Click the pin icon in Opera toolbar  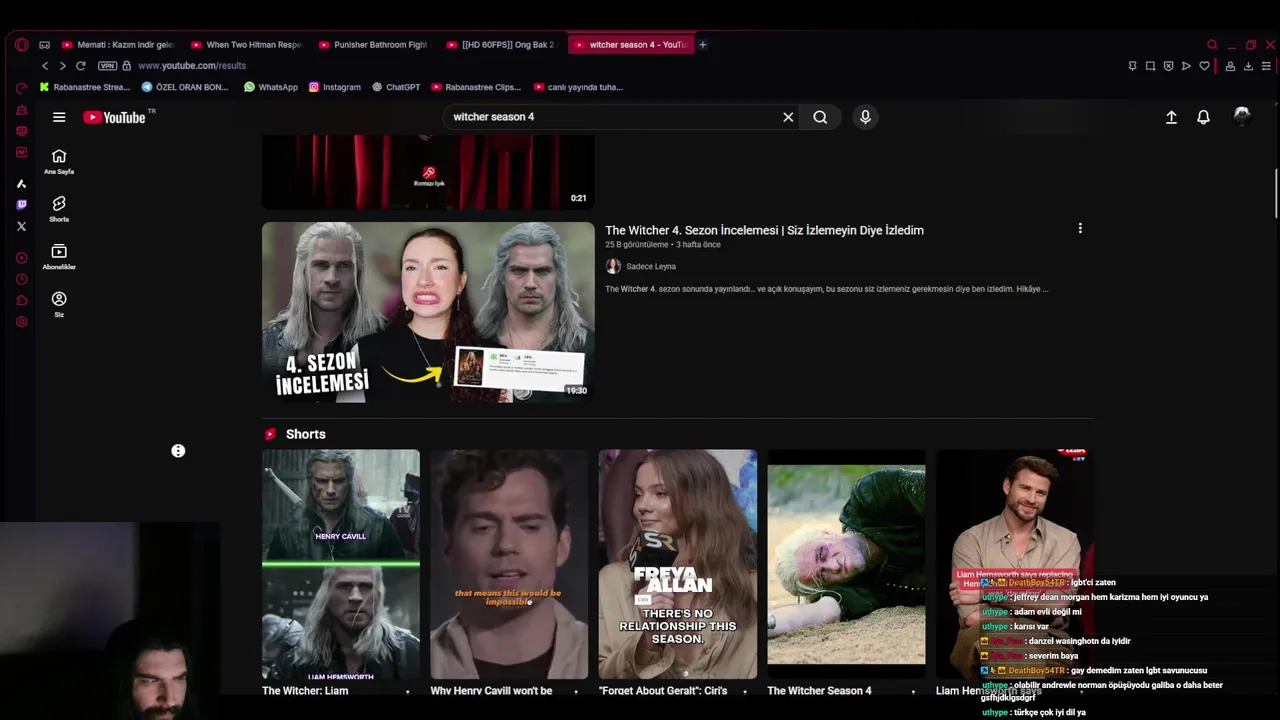pyautogui.click(x=1132, y=66)
